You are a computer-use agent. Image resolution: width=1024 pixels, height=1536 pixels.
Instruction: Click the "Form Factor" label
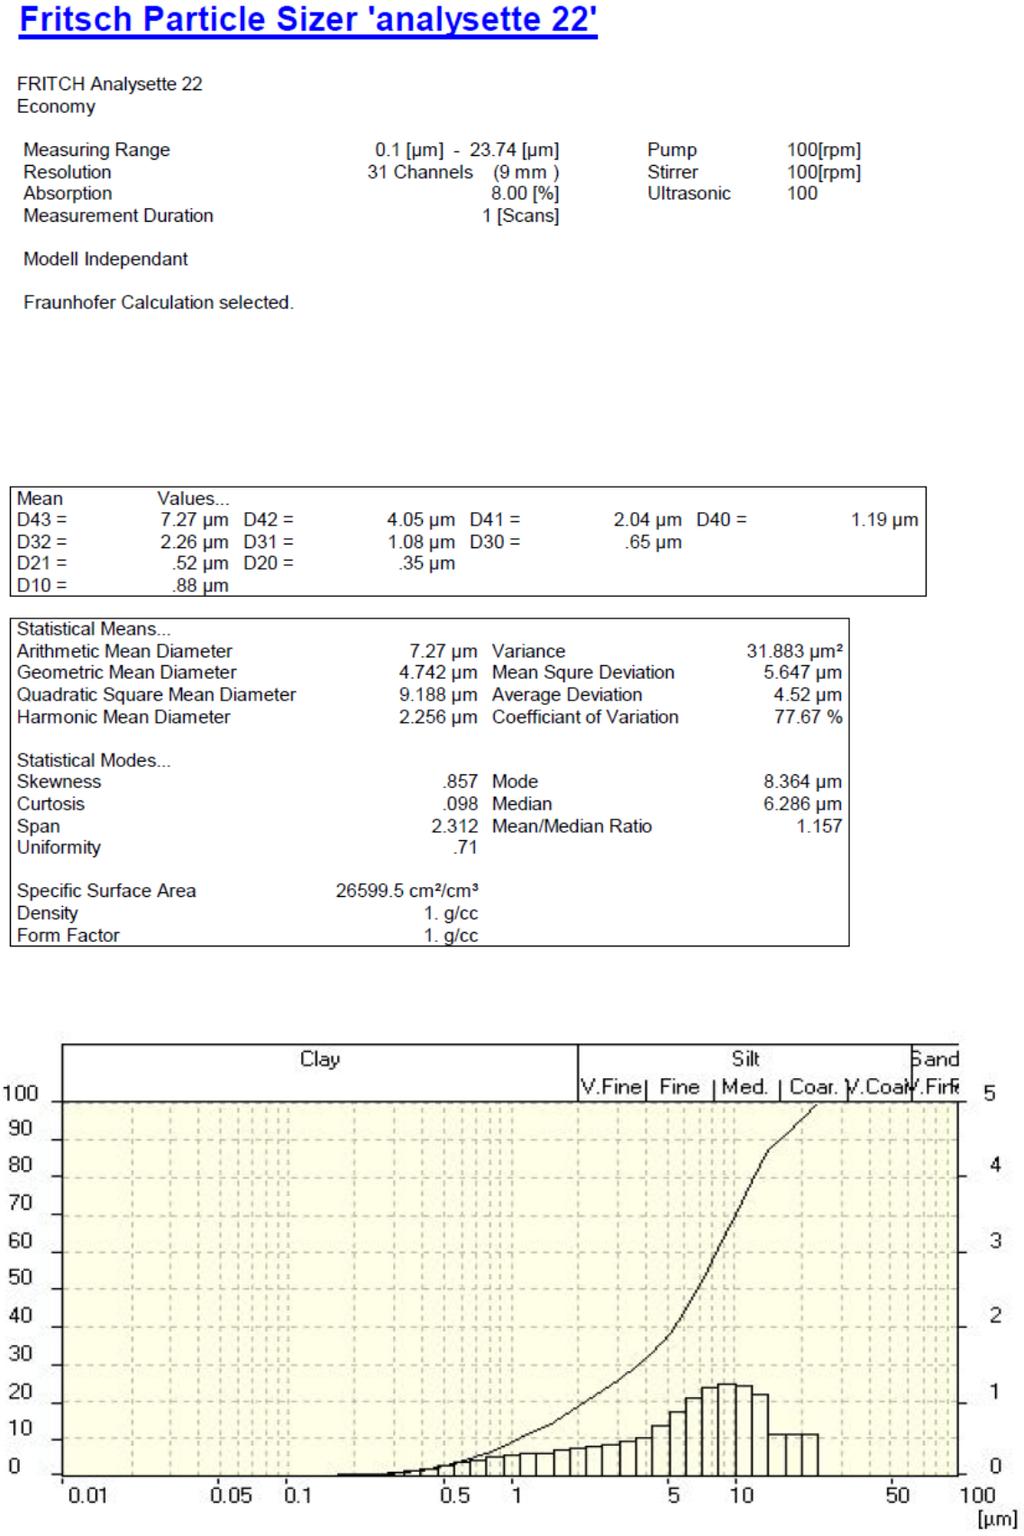[68, 936]
